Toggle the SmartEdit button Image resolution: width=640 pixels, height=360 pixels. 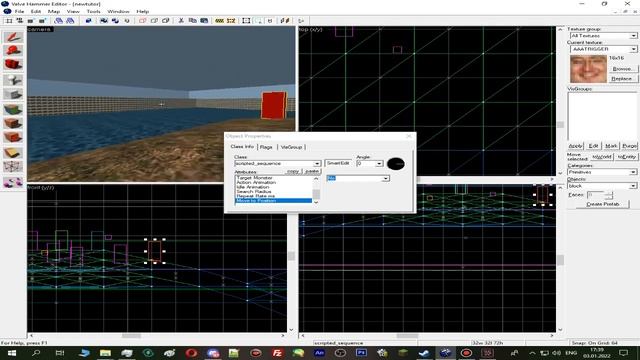(338, 163)
